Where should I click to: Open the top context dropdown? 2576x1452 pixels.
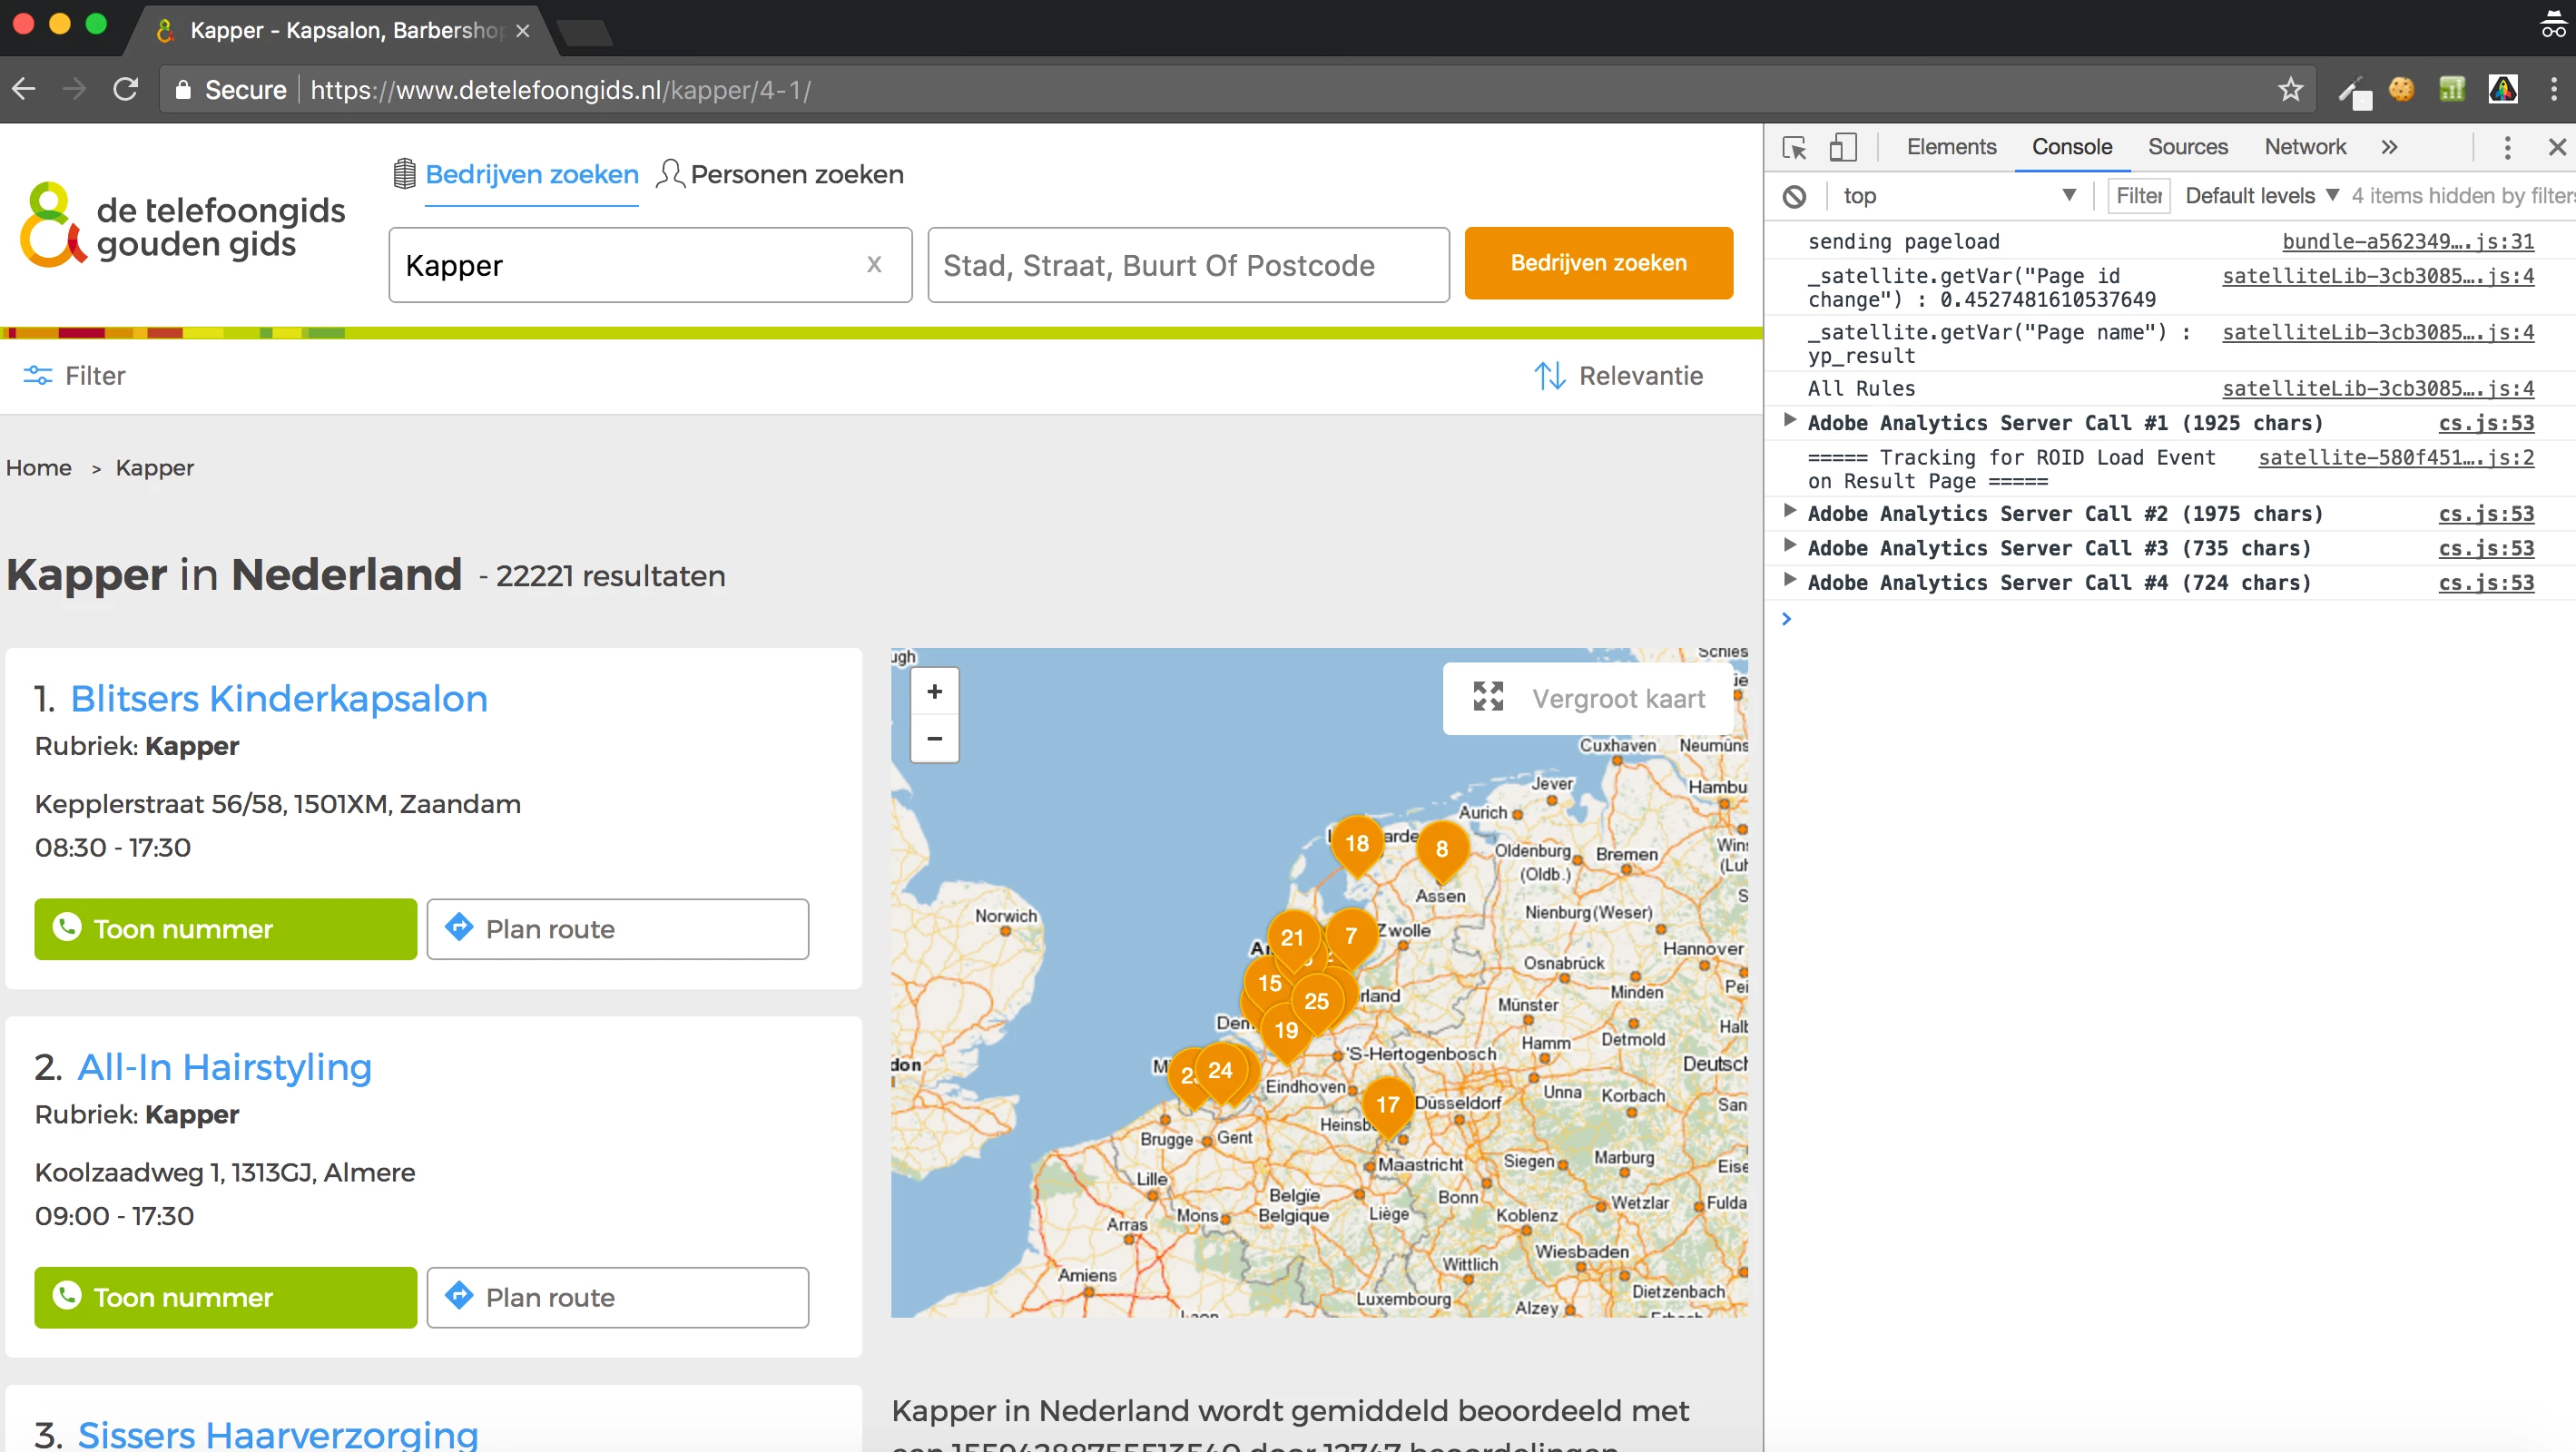pyautogui.click(x=1960, y=196)
